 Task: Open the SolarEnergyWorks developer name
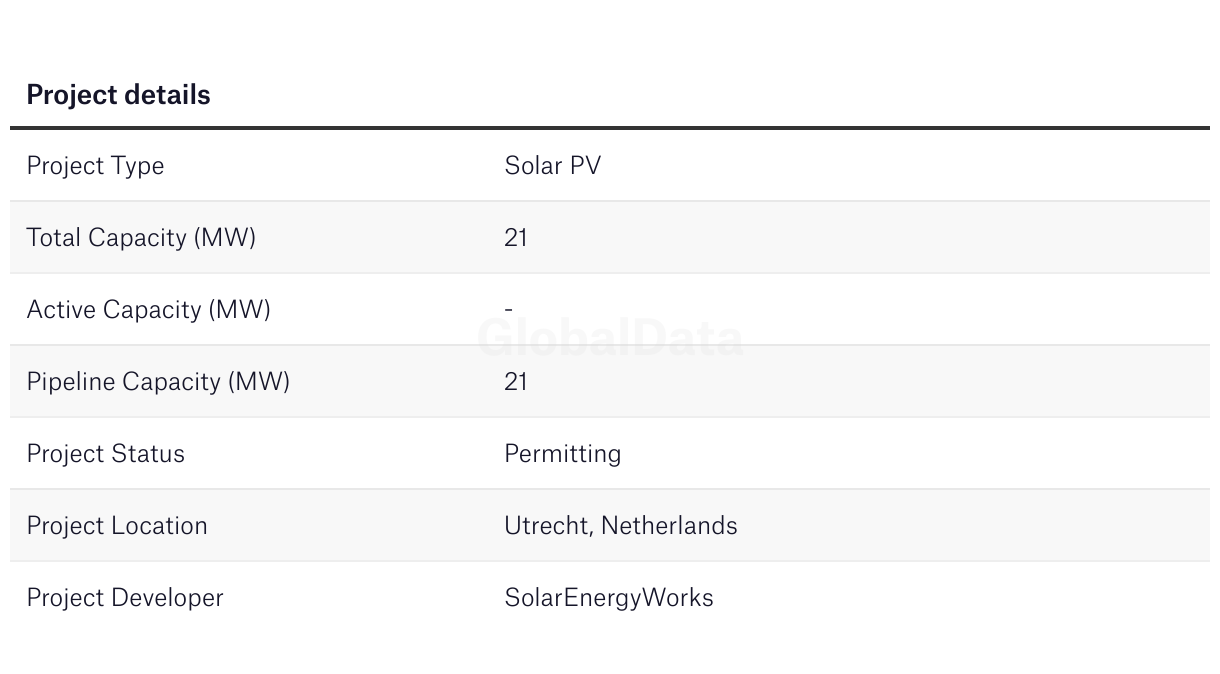click(609, 598)
